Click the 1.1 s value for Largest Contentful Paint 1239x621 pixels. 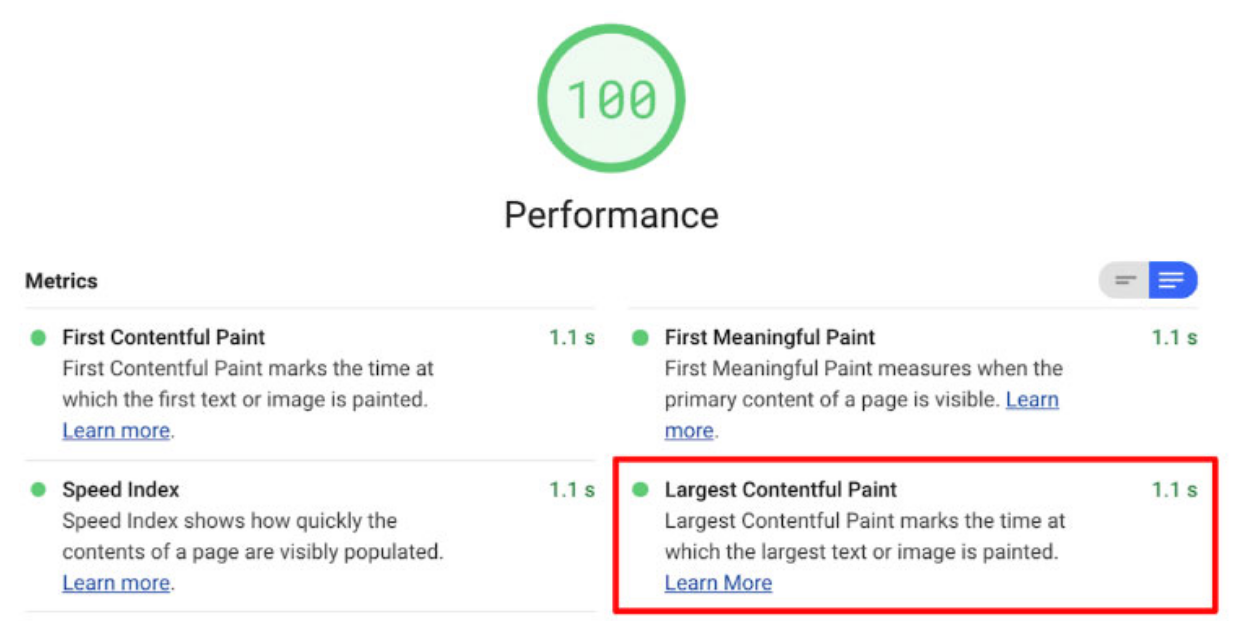[x=1174, y=490]
